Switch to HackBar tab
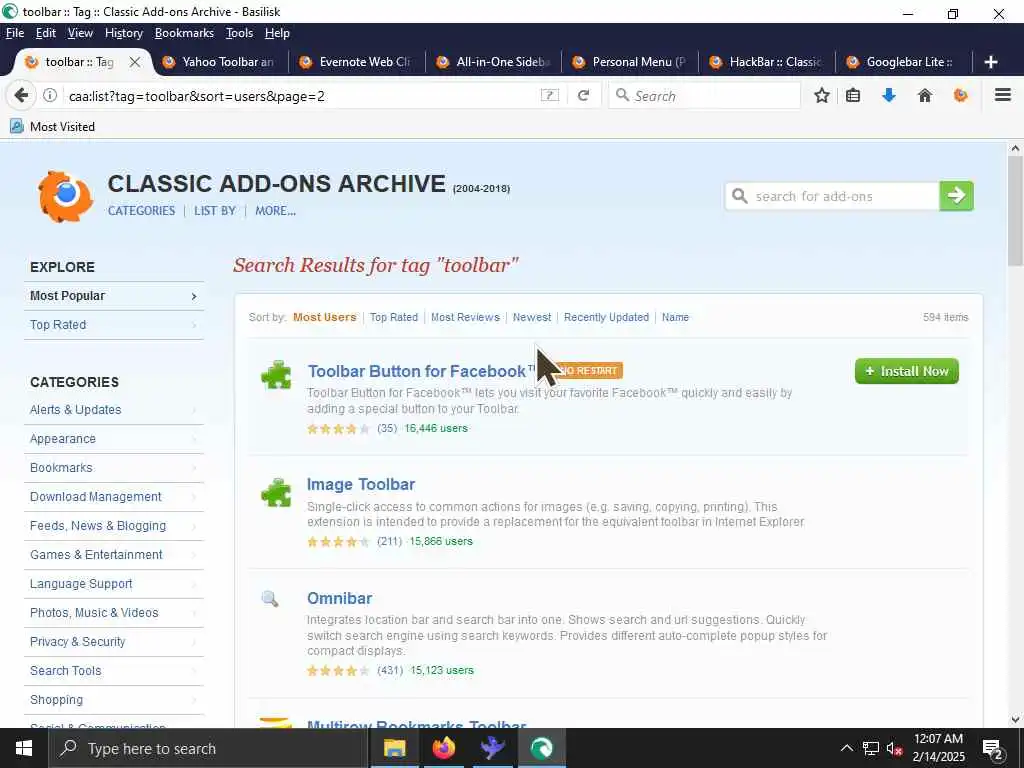The height and width of the screenshot is (768, 1024). 767,62
